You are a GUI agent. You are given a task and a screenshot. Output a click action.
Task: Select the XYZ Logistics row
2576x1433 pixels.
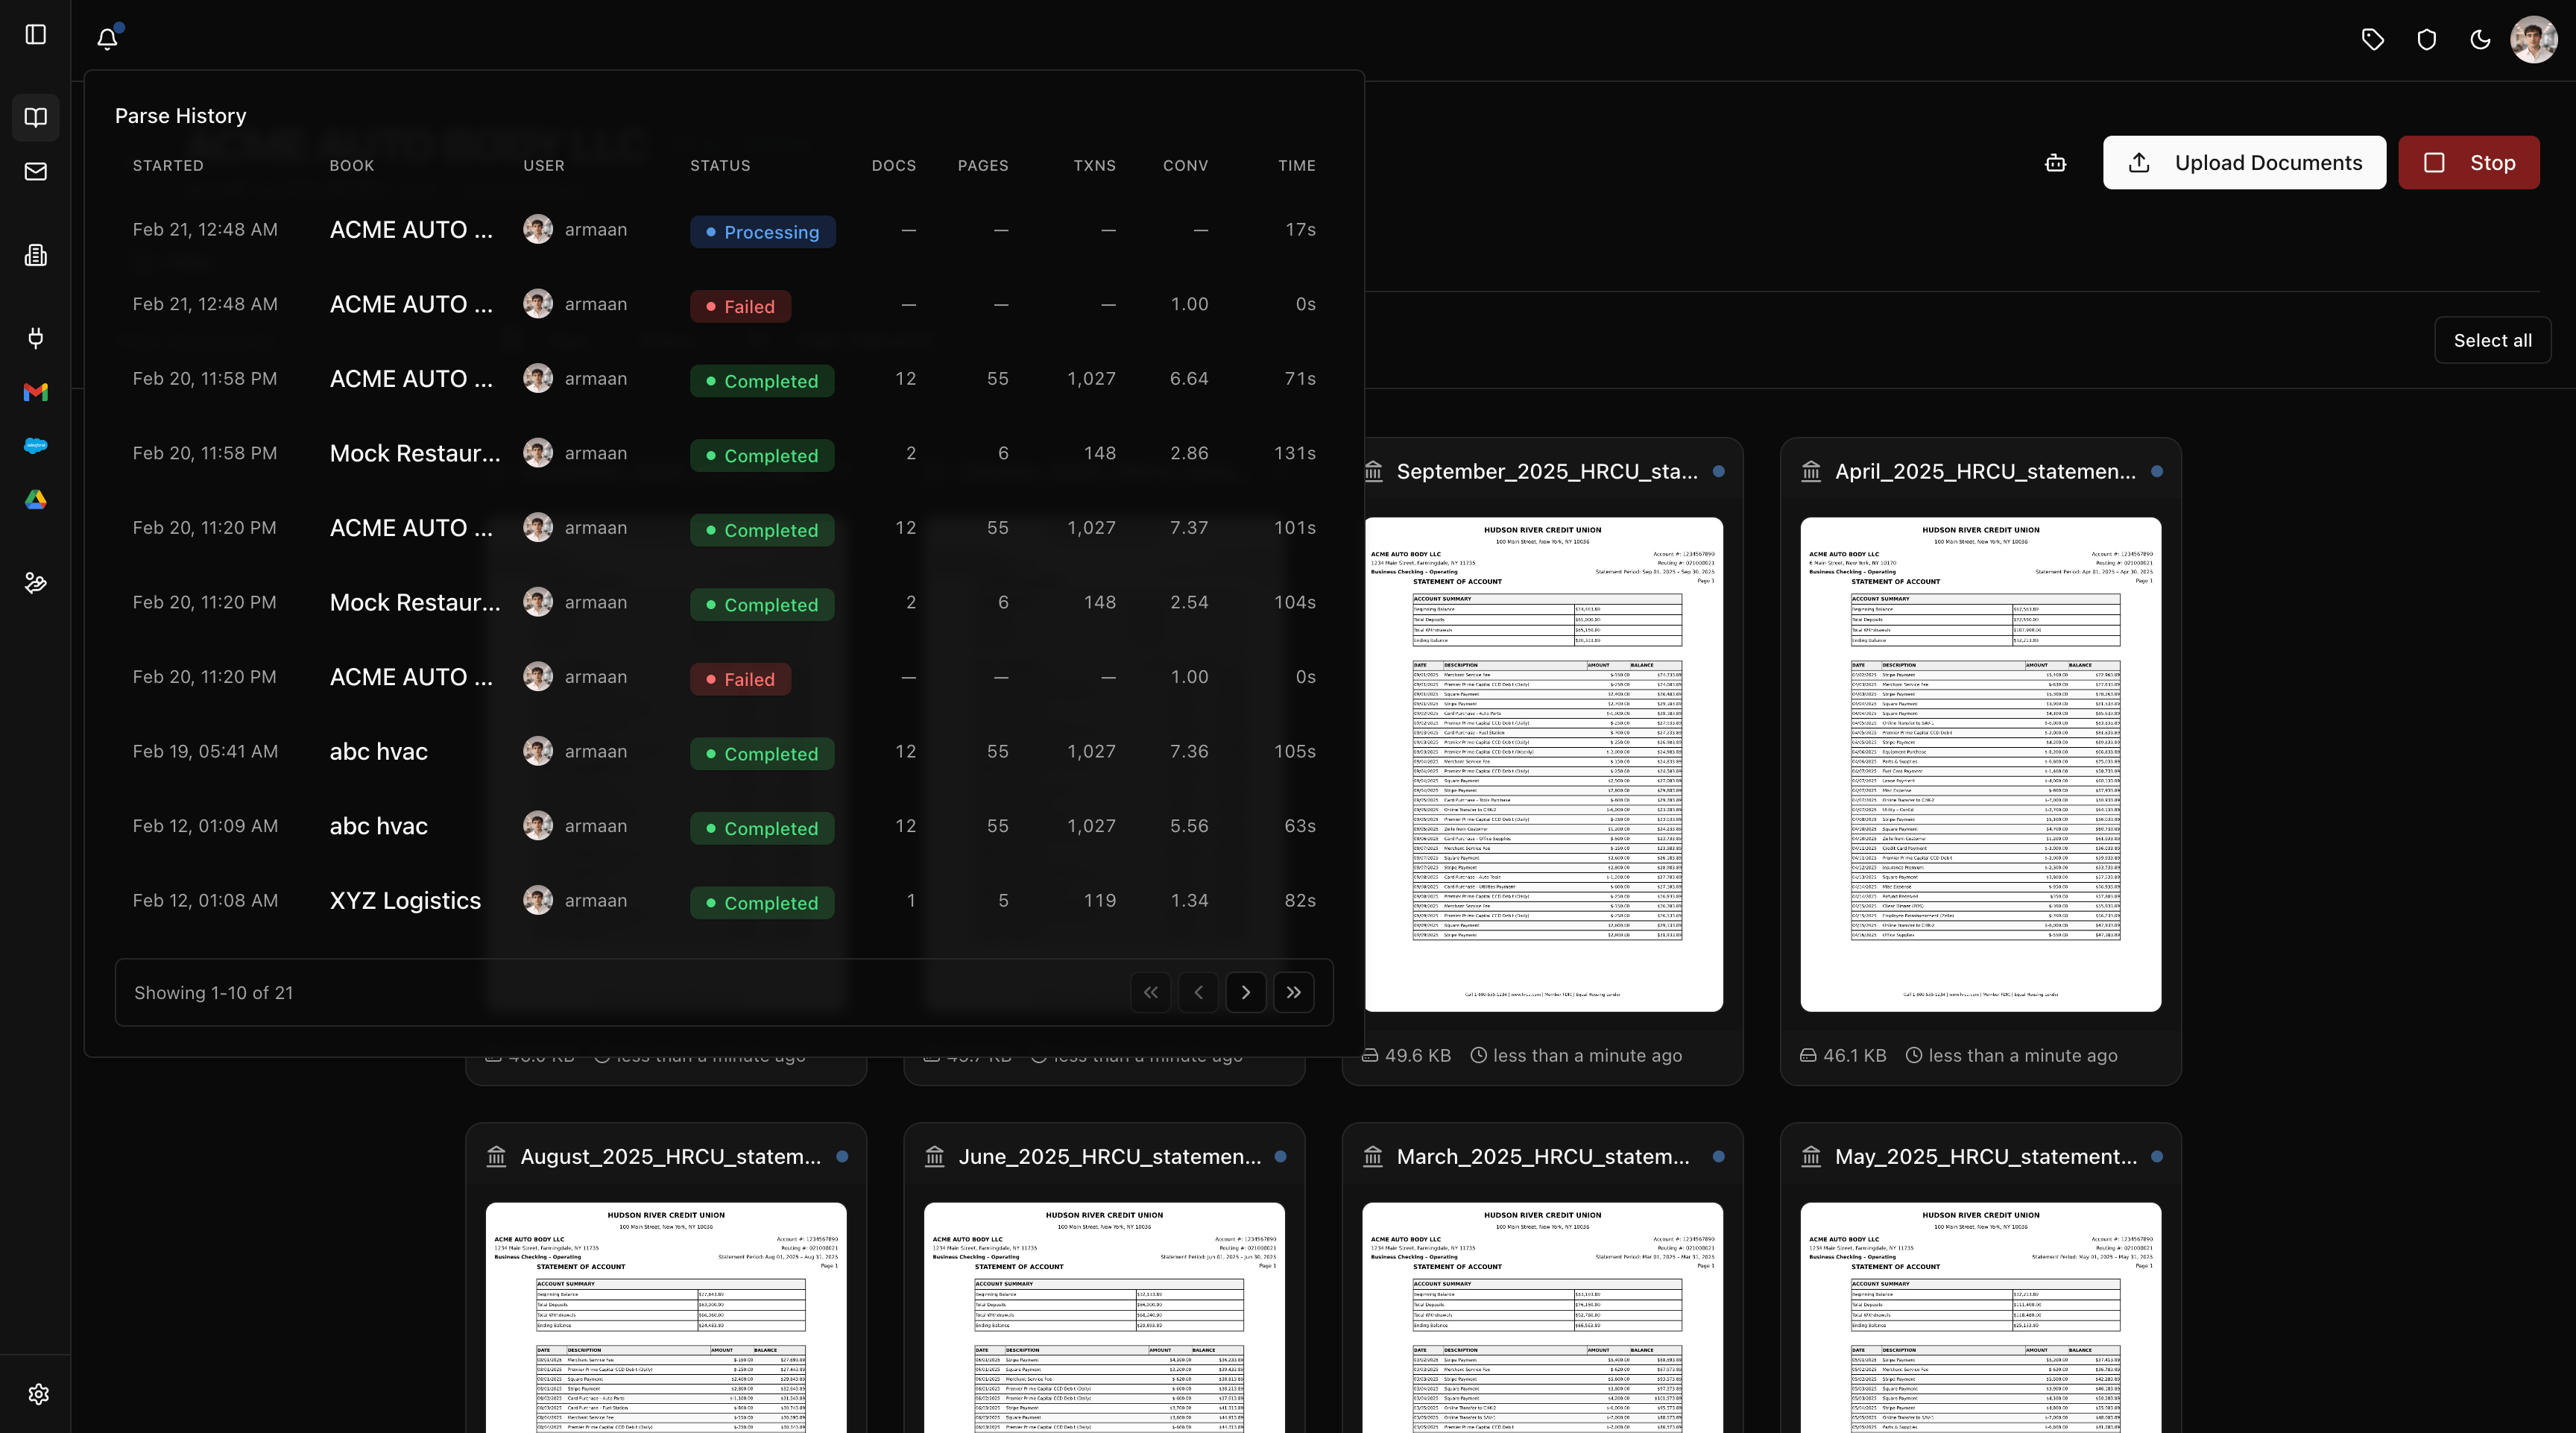(724, 900)
